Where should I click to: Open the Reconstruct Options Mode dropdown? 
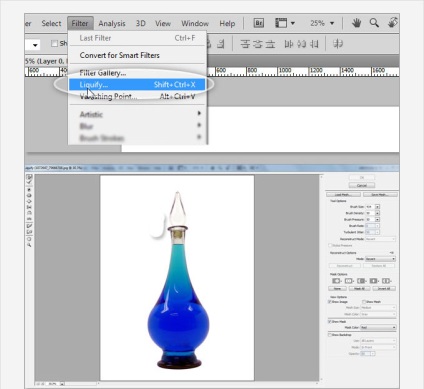click(x=380, y=259)
